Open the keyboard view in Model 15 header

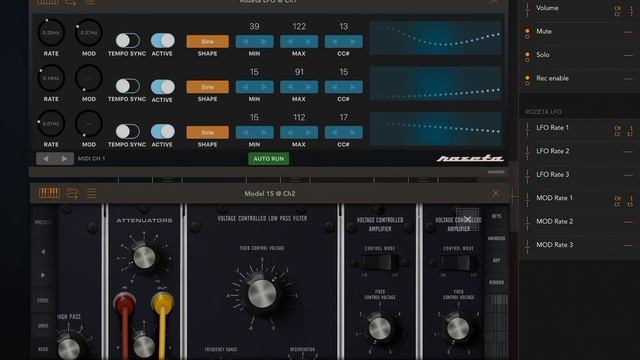tap(49, 193)
